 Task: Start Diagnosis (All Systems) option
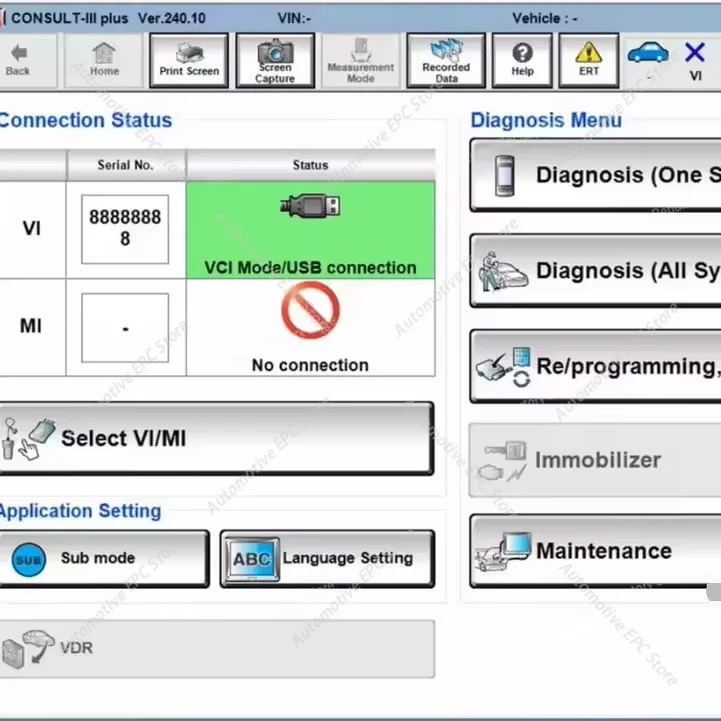point(595,270)
